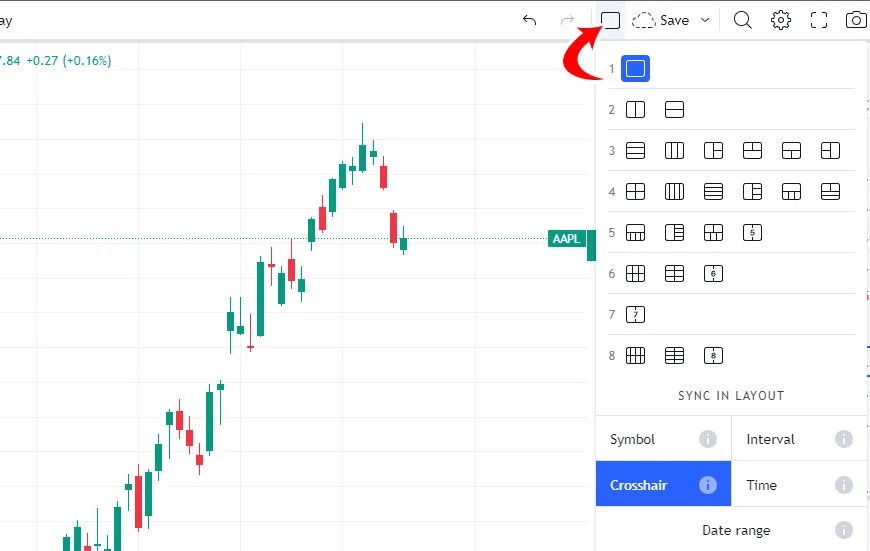Choose the two-chart vertical split layout
870x551 pixels.
pyautogui.click(x=635, y=110)
